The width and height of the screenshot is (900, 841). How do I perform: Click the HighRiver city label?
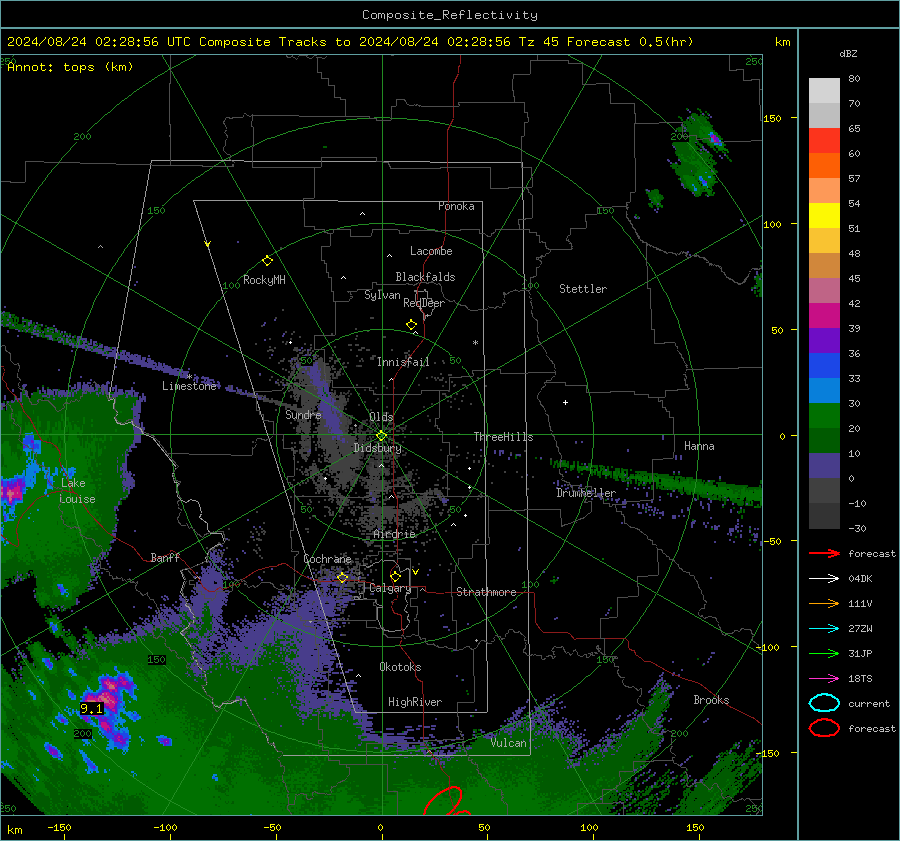tap(415, 702)
